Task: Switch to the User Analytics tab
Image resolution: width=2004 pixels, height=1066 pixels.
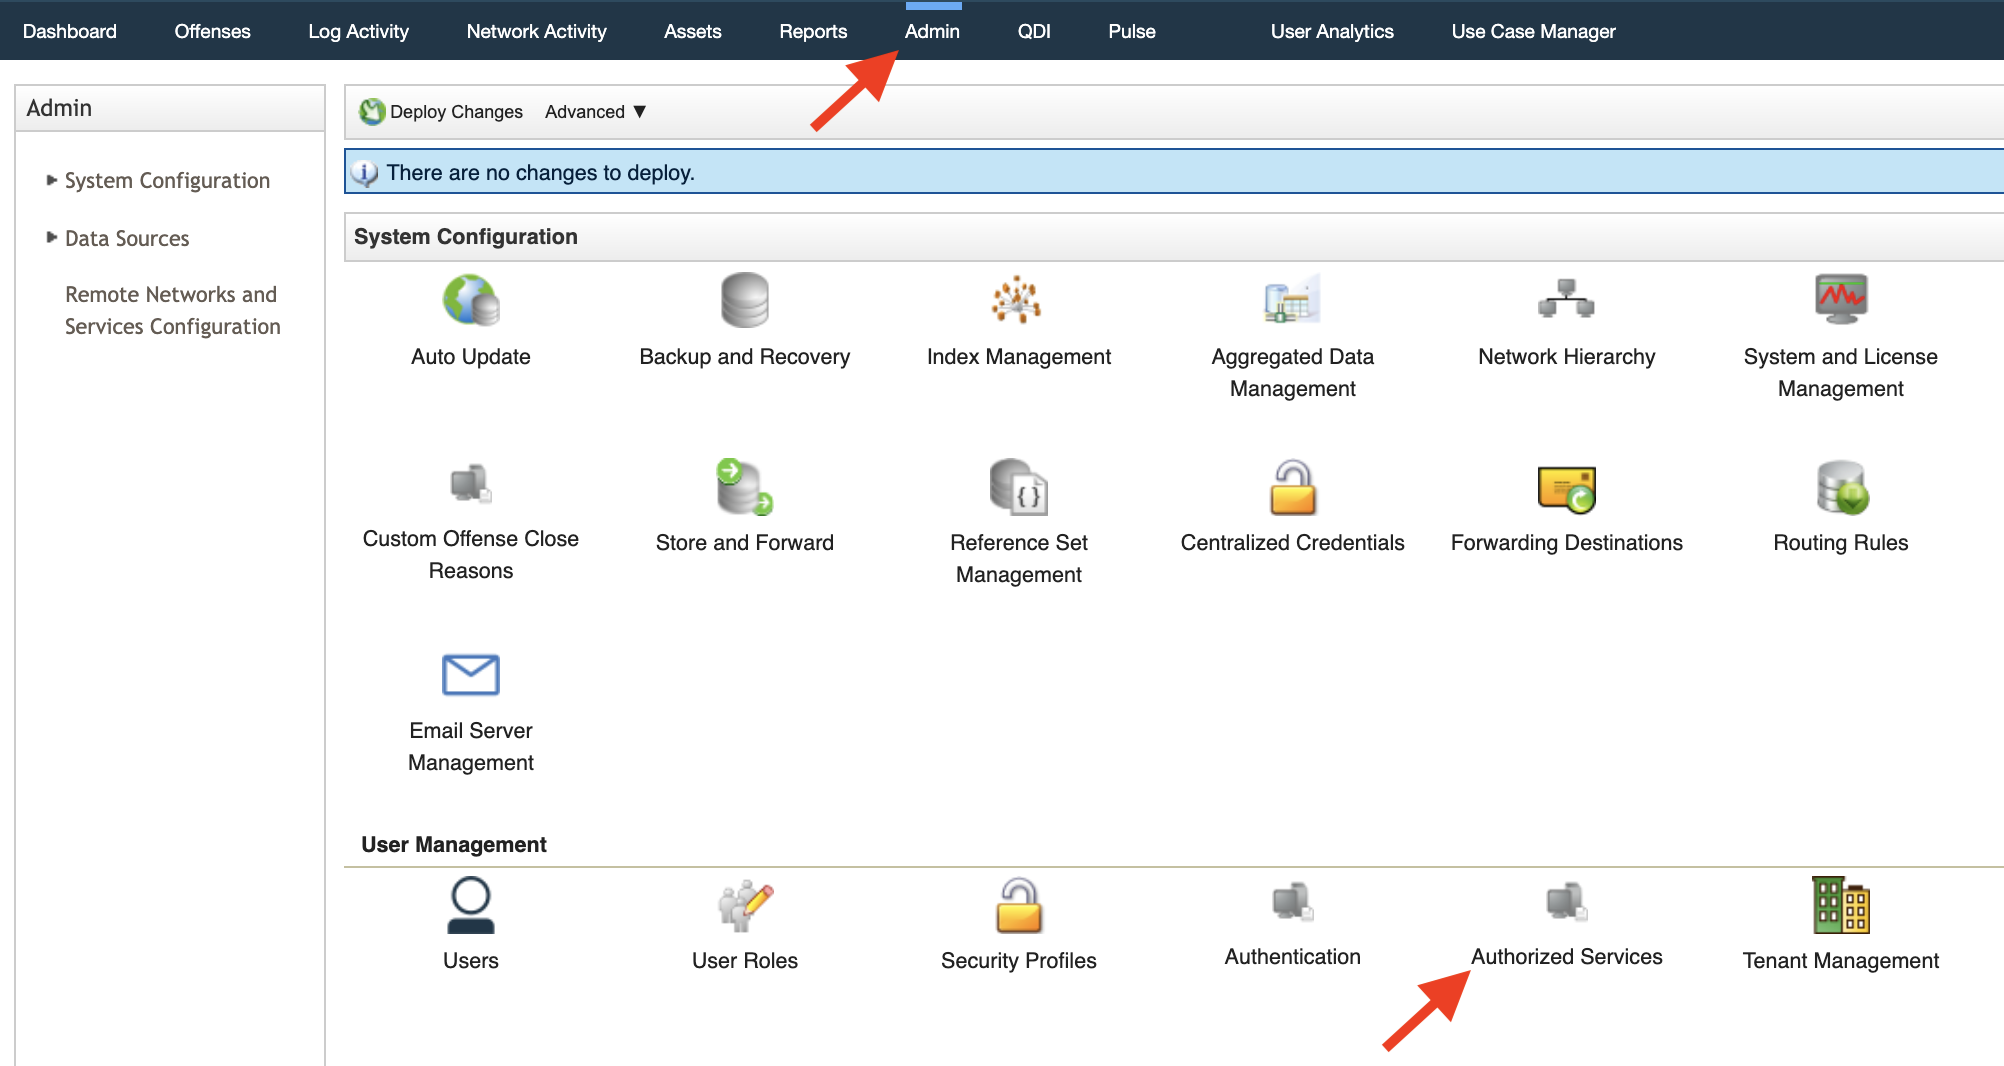Action: (x=1332, y=31)
